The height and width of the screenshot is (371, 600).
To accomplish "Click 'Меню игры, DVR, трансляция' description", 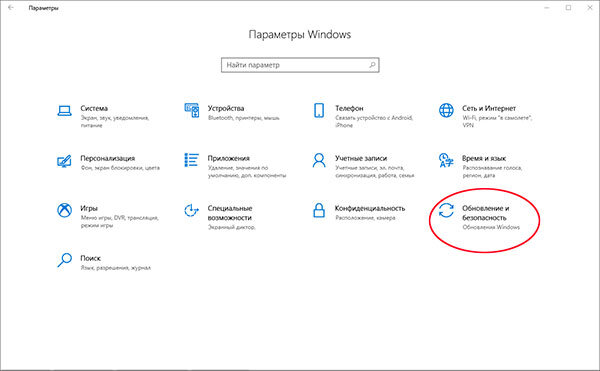I will 119,221.
